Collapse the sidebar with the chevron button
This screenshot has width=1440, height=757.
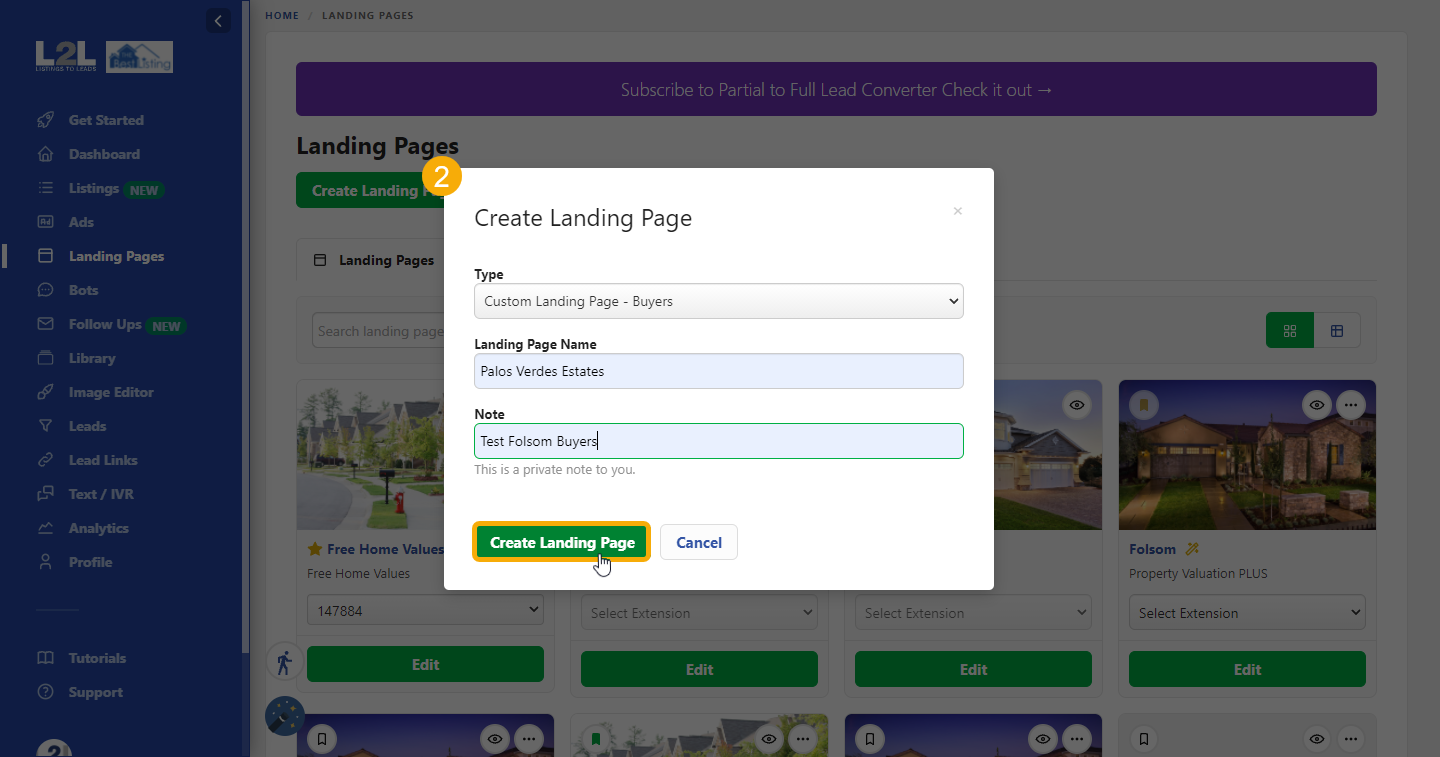coord(218,20)
